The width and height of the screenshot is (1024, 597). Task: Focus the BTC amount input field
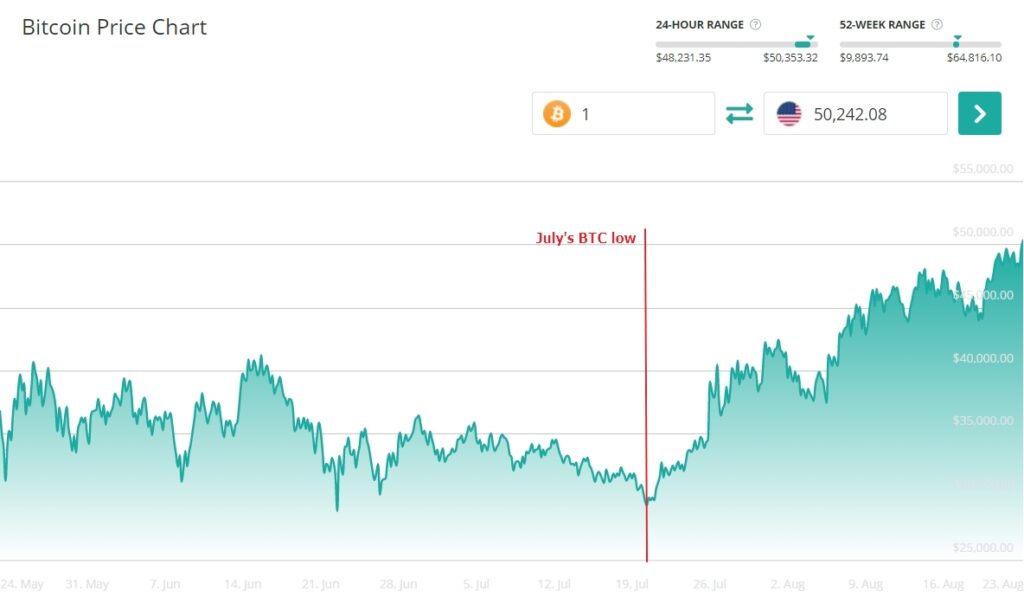tap(640, 114)
